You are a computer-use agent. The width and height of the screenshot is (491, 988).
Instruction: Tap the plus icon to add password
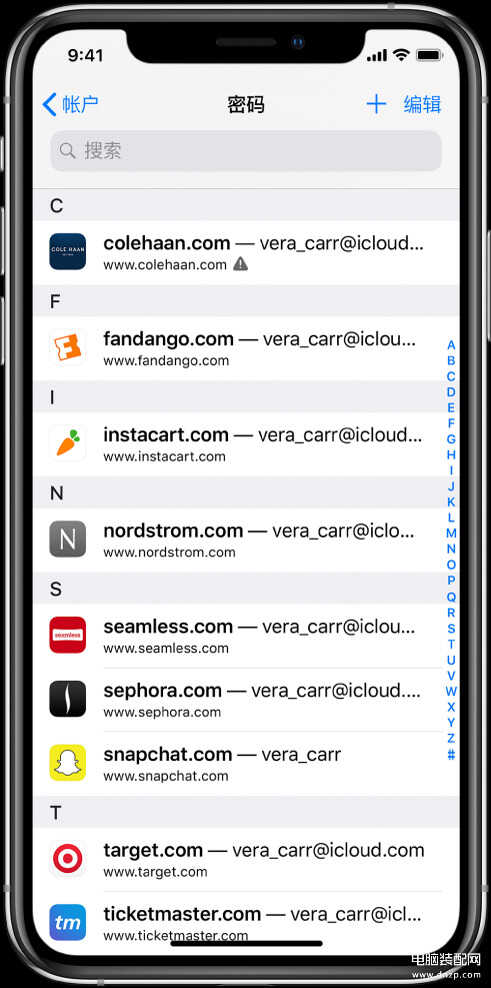coord(376,104)
